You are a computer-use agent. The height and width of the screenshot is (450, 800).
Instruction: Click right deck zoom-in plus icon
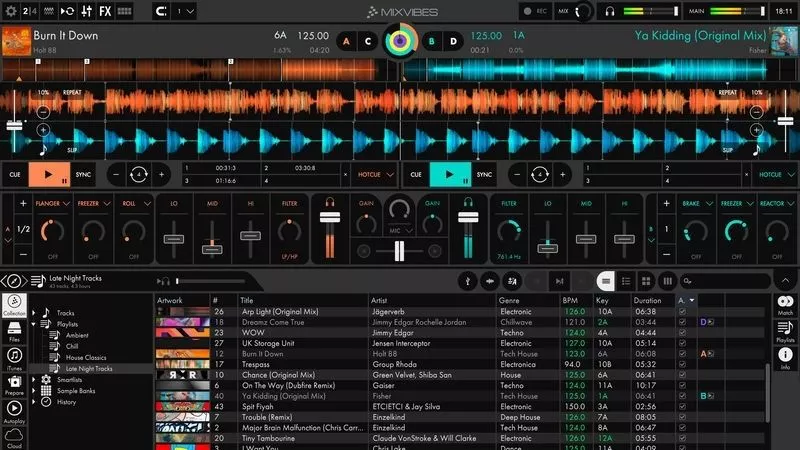click(756, 130)
